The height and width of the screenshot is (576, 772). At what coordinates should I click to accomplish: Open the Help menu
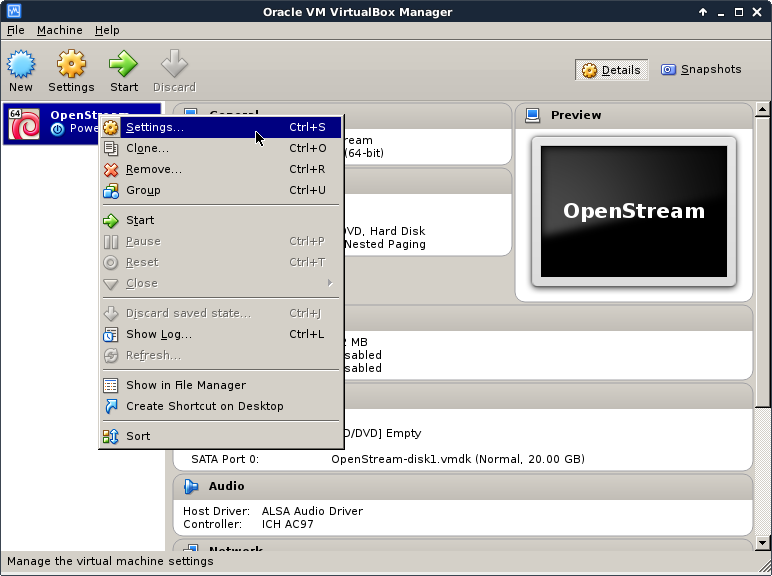107,31
